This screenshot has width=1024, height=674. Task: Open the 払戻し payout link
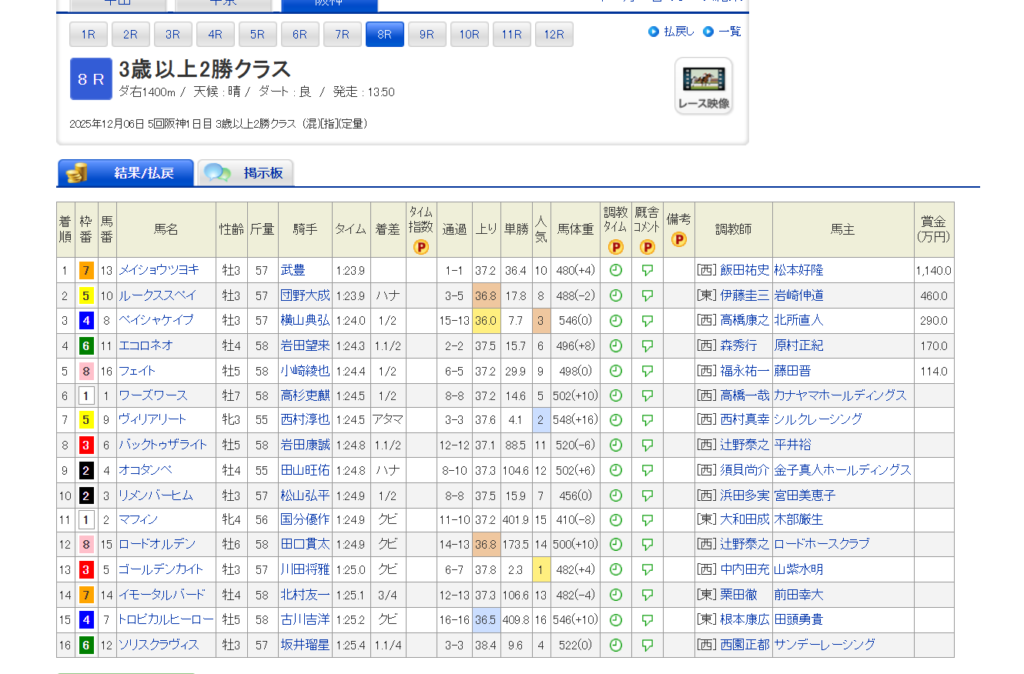tap(678, 31)
